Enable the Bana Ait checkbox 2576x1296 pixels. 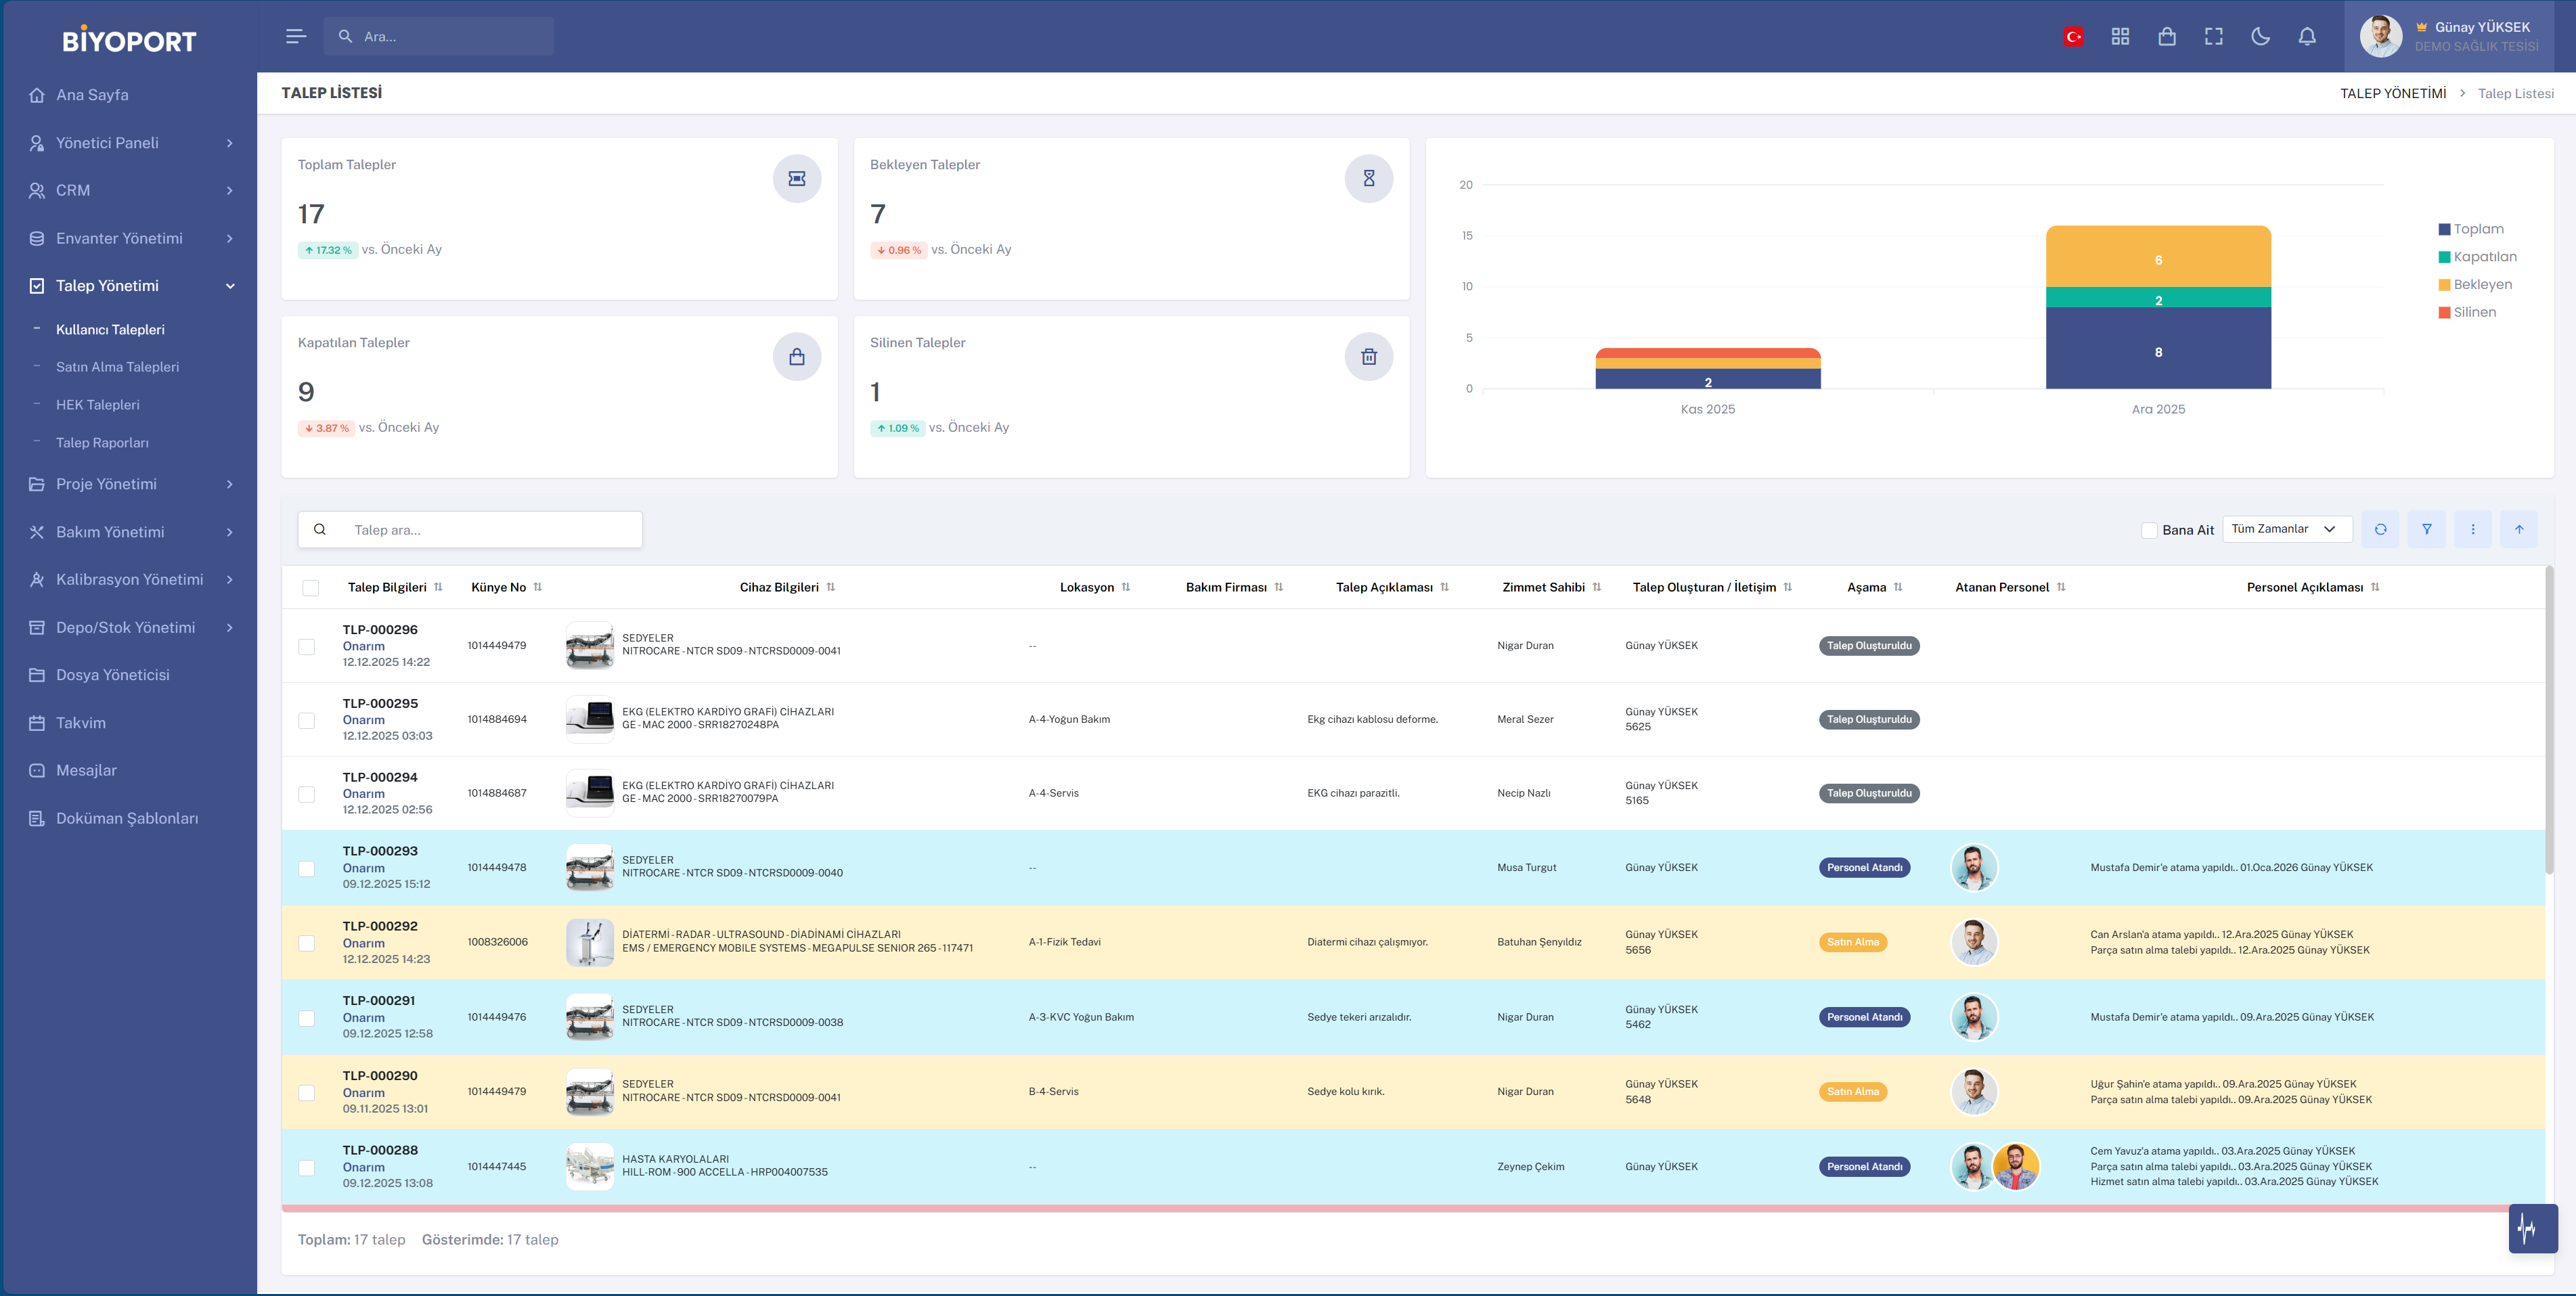[x=2149, y=530]
